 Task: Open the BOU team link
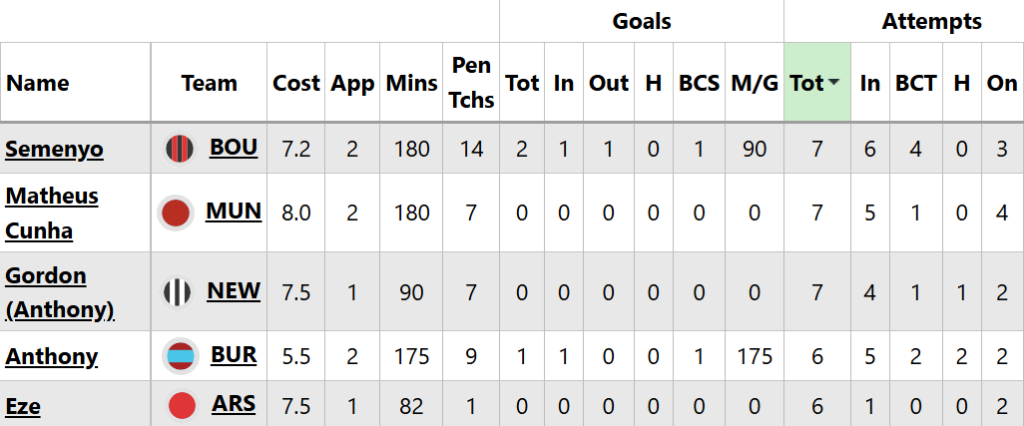click(x=233, y=148)
